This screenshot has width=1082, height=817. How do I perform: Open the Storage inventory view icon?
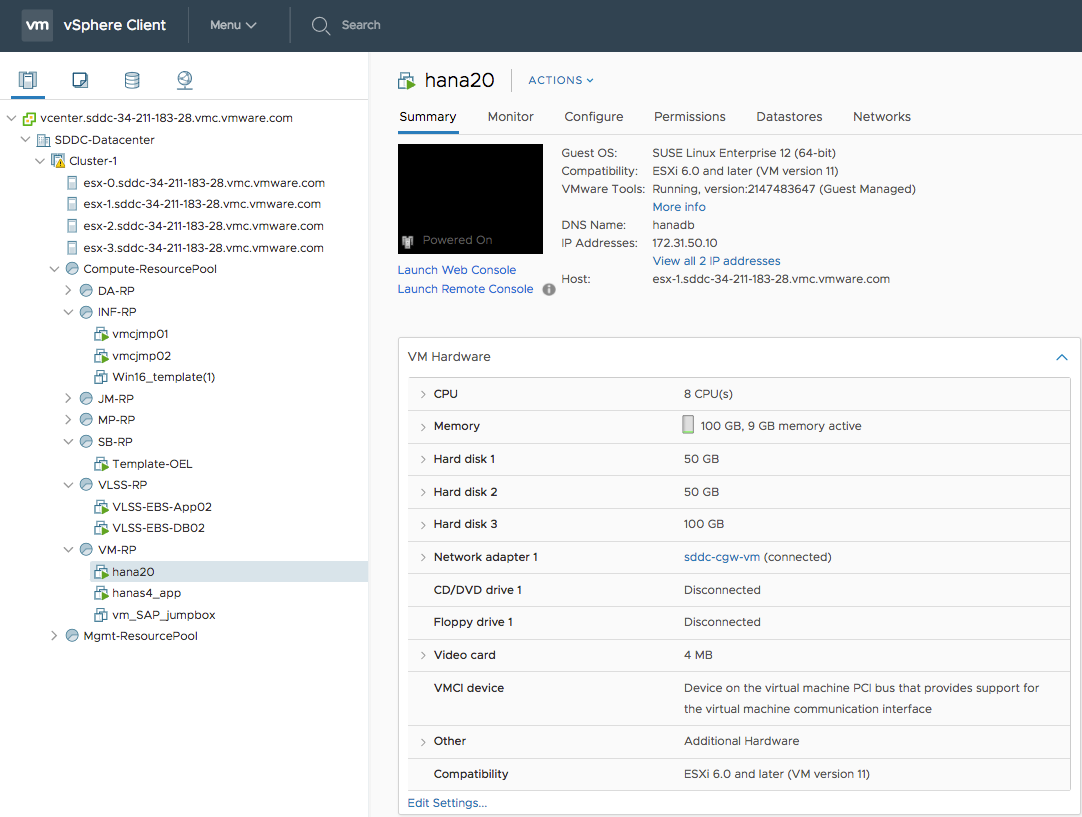coord(132,80)
